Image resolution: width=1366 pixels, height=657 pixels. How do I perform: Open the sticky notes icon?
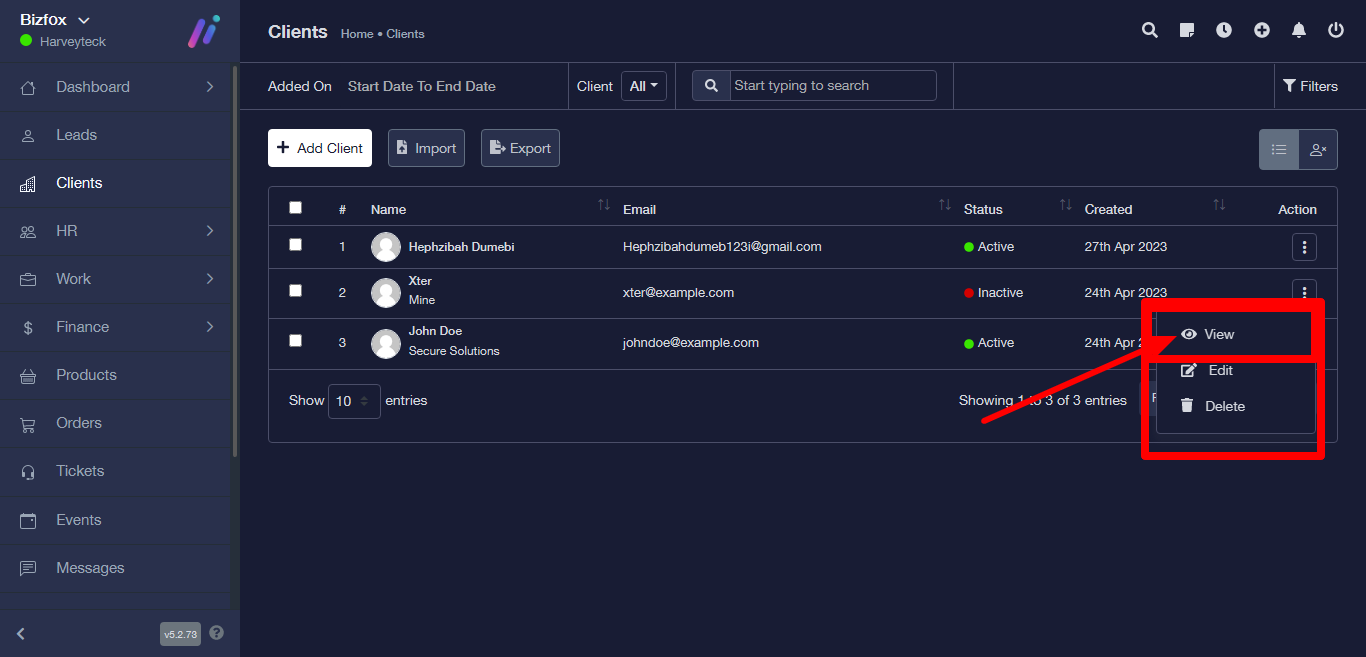pos(1187,31)
